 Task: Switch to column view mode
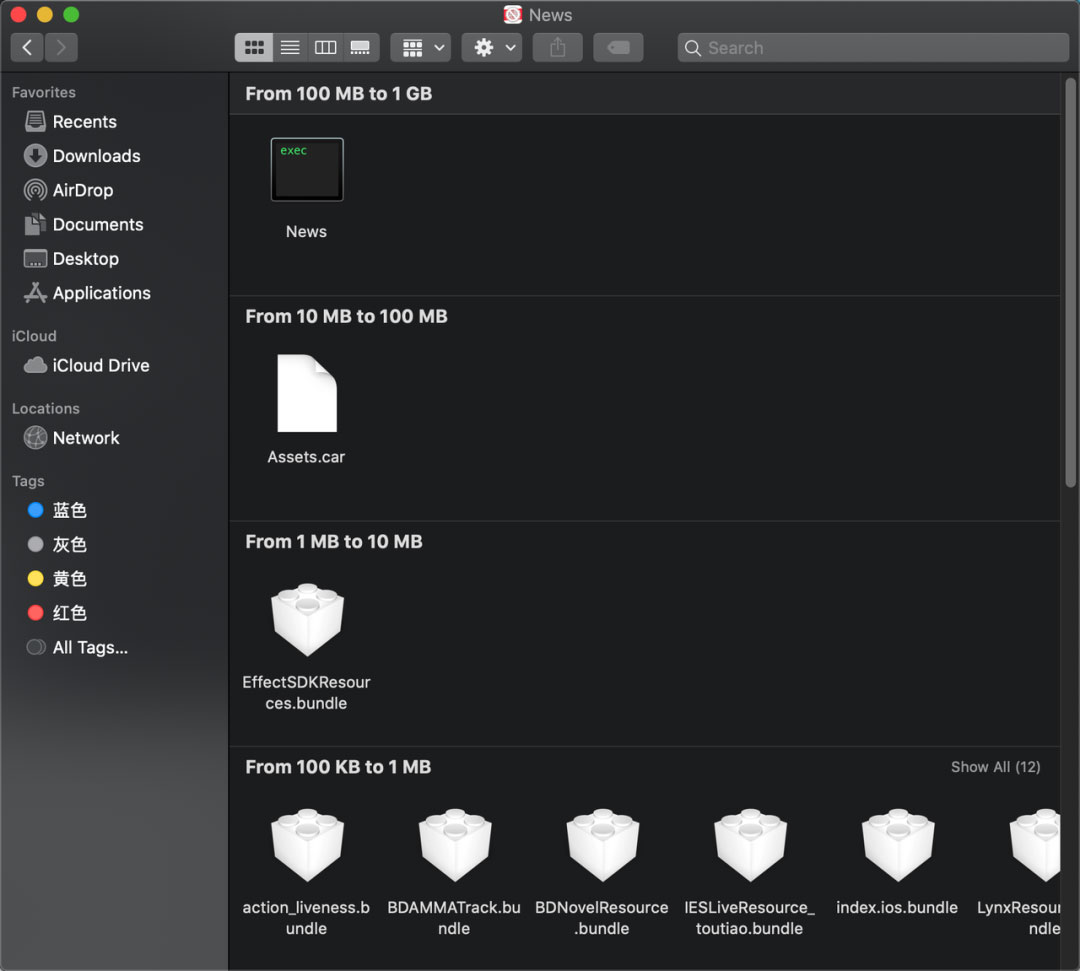pos(325,47)
